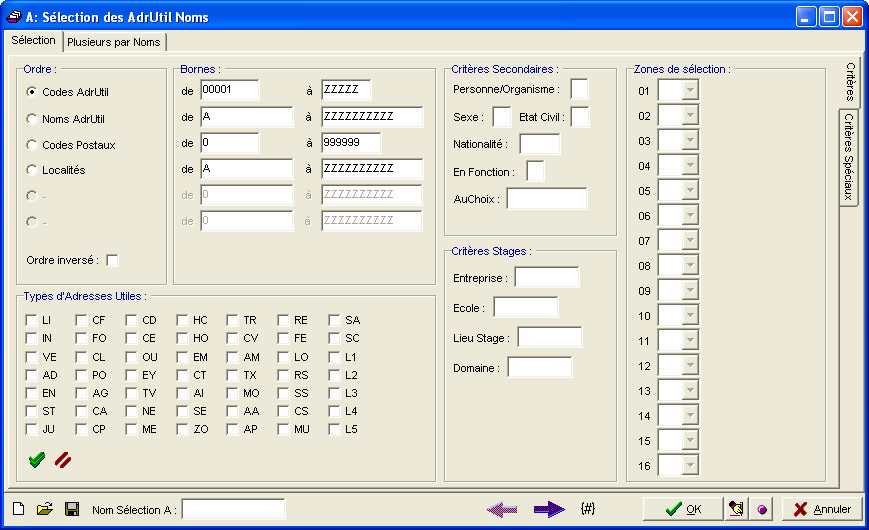Expand selection zone 12 combo box
Screen dimensions: 869x530
click(x=690, y=365)
